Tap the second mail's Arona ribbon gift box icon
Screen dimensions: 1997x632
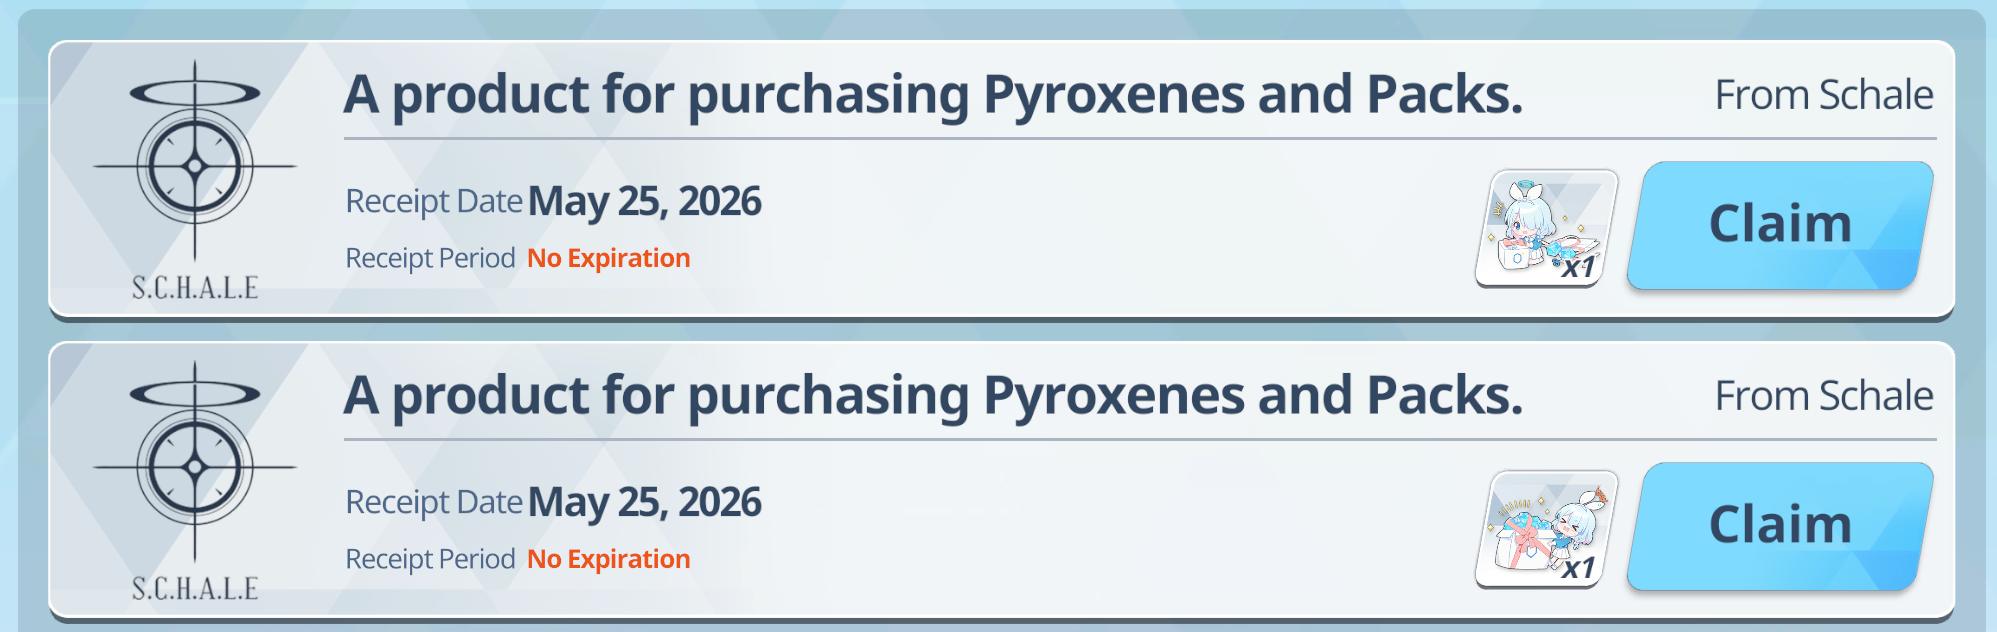[1547, 529]
